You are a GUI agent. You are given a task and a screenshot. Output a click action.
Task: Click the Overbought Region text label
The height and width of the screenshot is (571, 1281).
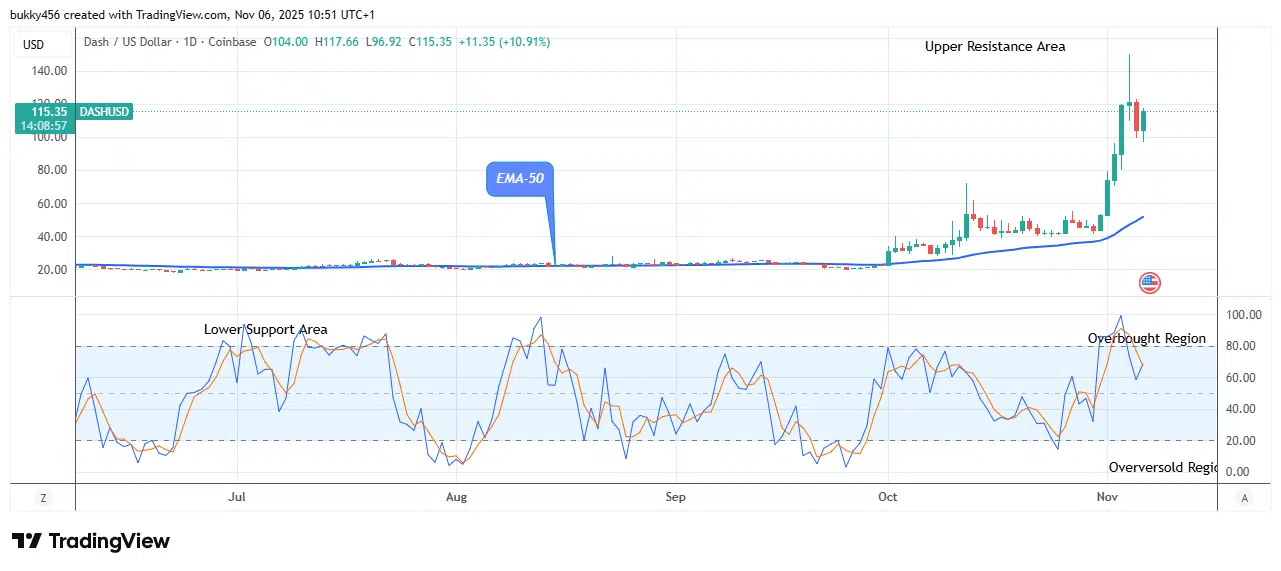pos(1147,339)
